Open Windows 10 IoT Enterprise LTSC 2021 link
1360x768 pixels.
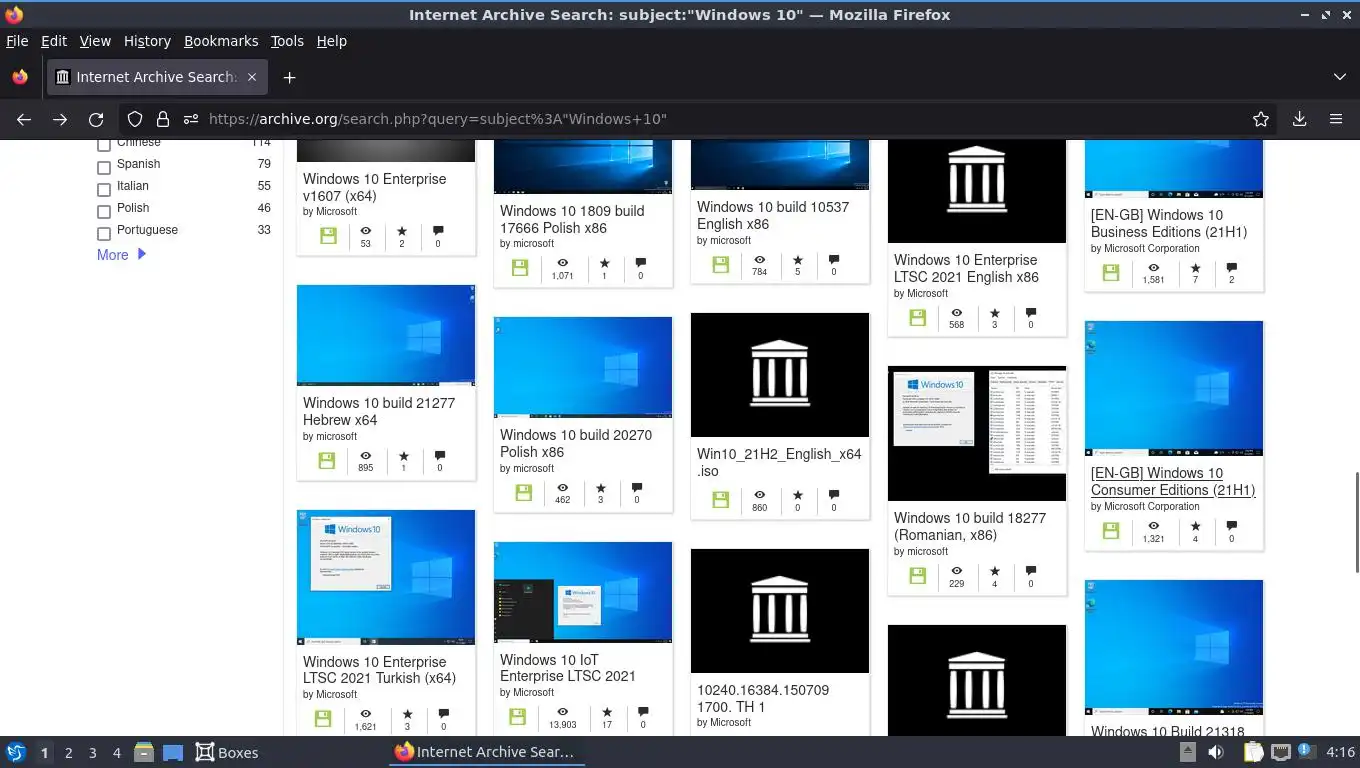[568, 667]
